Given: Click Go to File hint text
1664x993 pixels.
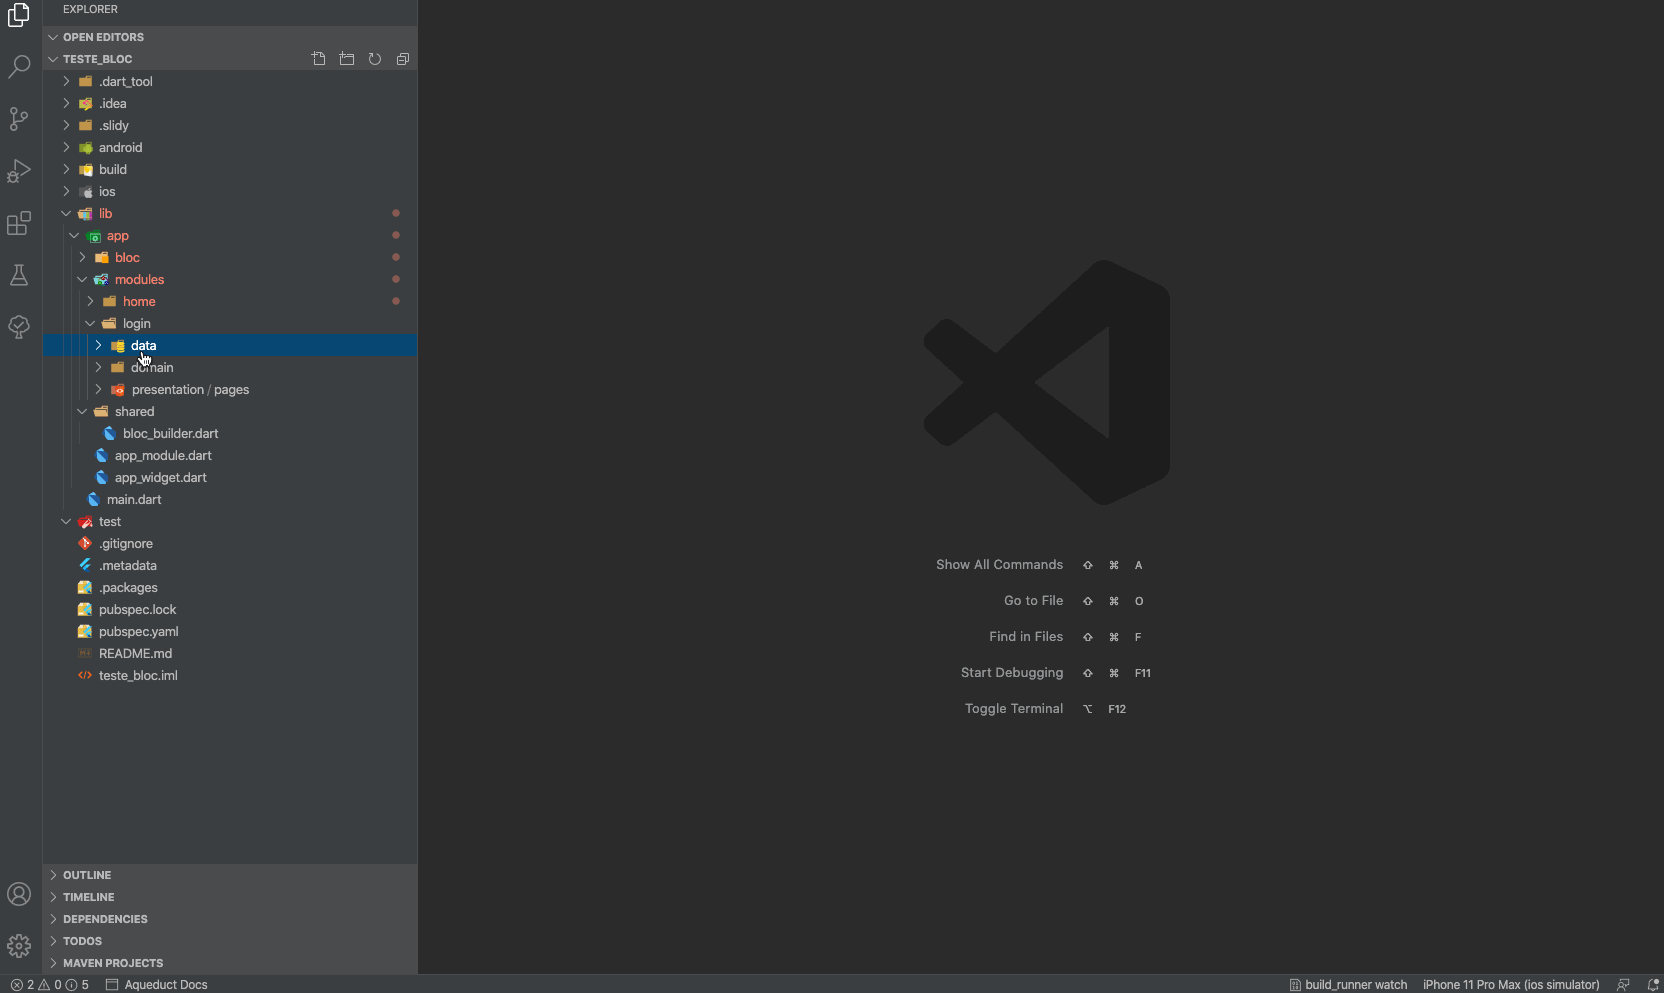Looking at the screenshot, I should [x=1033, y=601].
